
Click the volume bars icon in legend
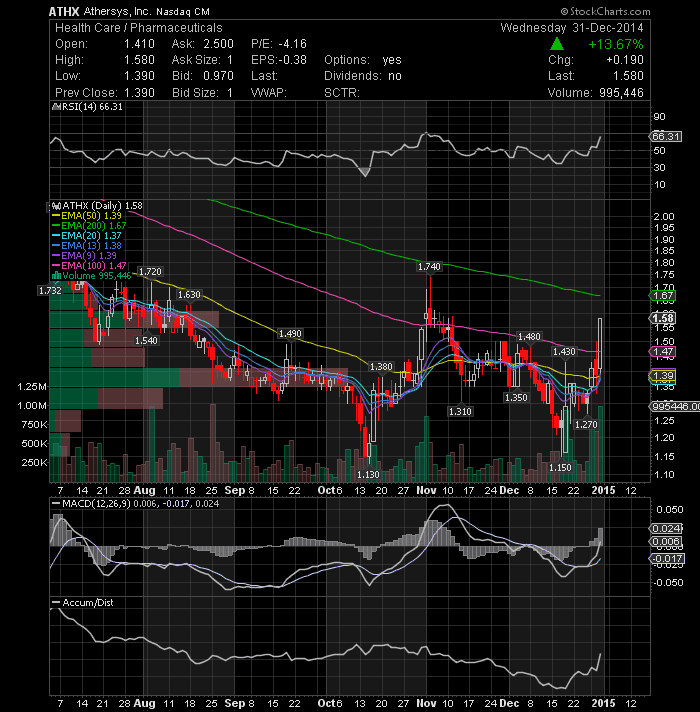coord(57,276)
